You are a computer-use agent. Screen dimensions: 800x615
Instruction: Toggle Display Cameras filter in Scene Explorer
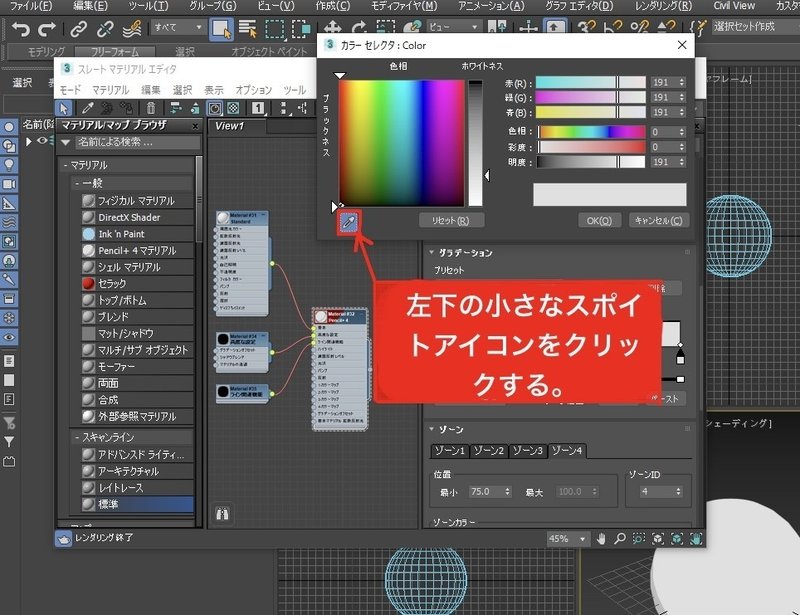pyautogui.click(x=9, y=184)
